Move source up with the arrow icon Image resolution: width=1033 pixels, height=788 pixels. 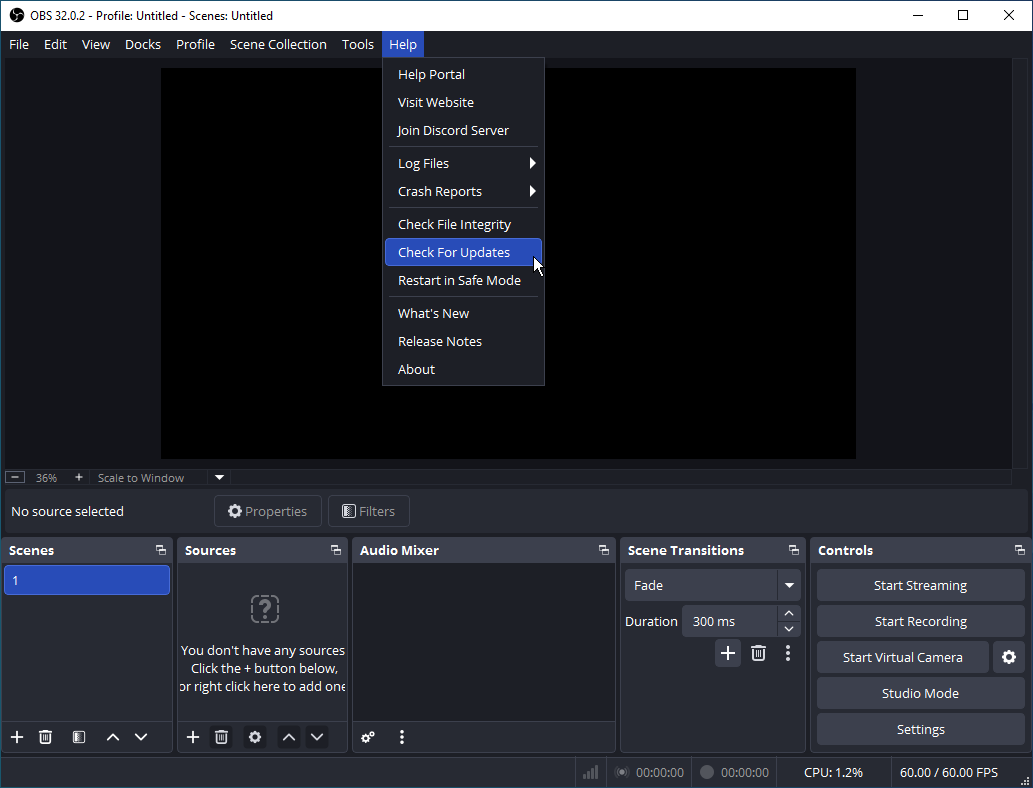(x=288, y=737)
